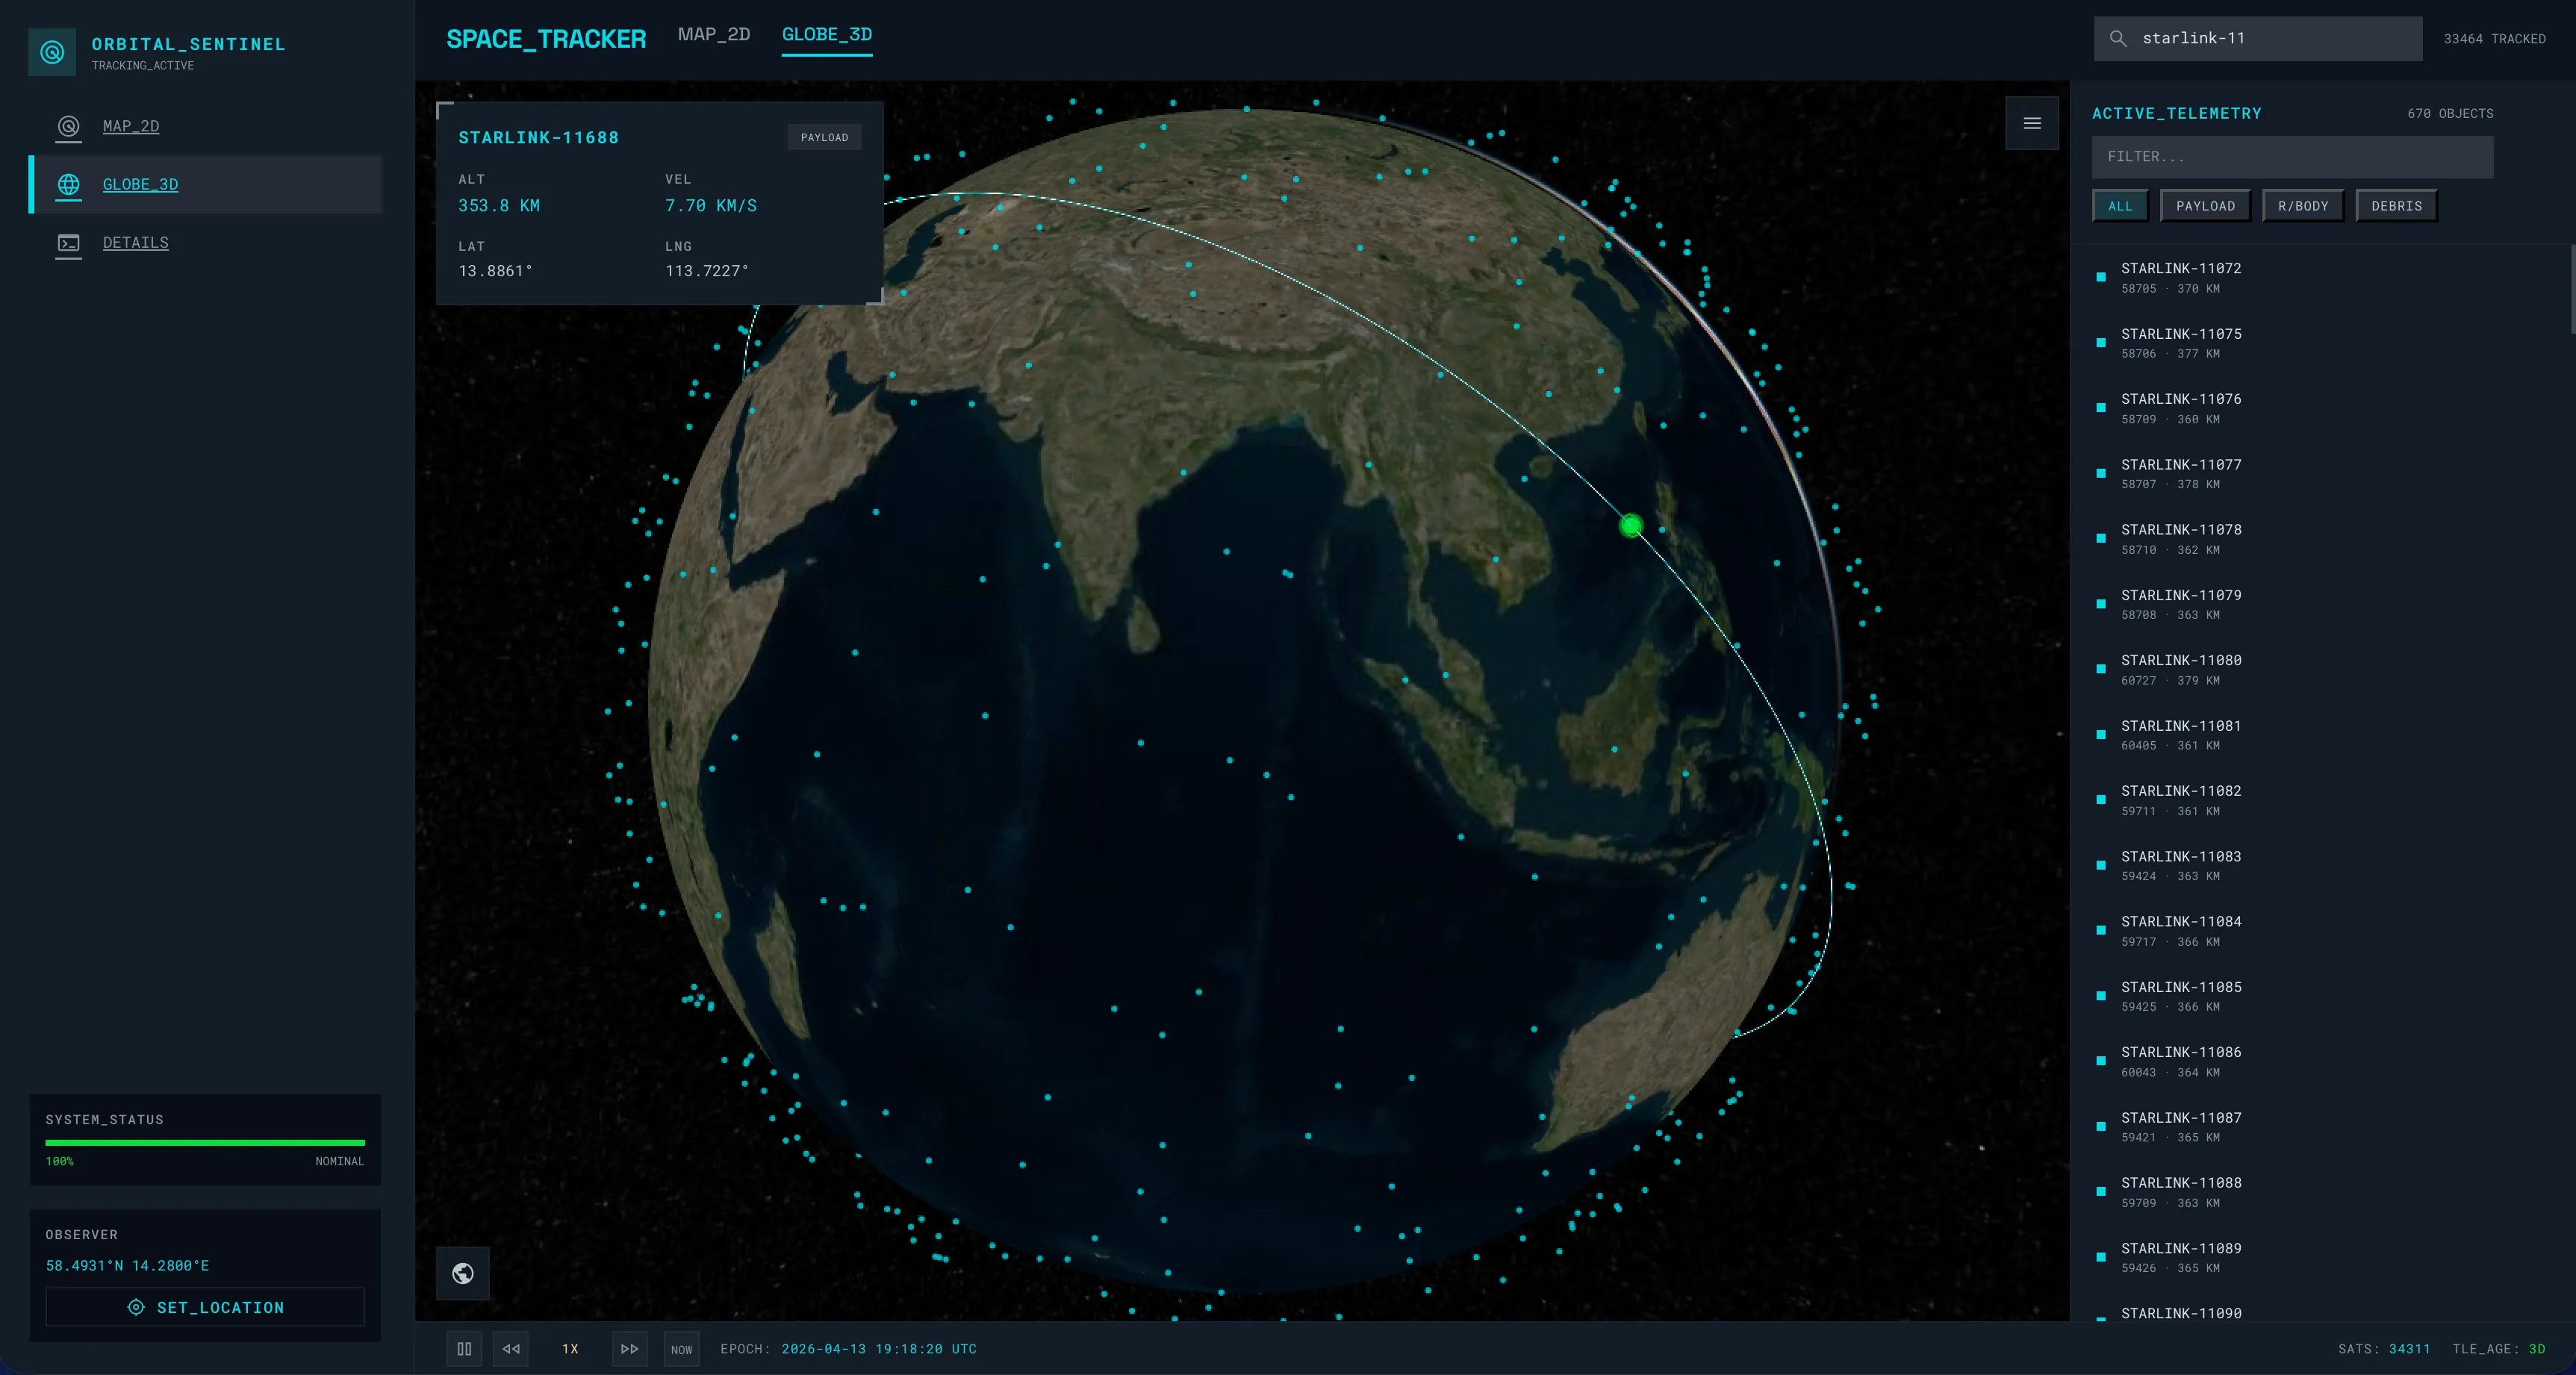Viewport: 2576px width, 1375px height.
Task: Click the green system status bar
Action: 205,1142
